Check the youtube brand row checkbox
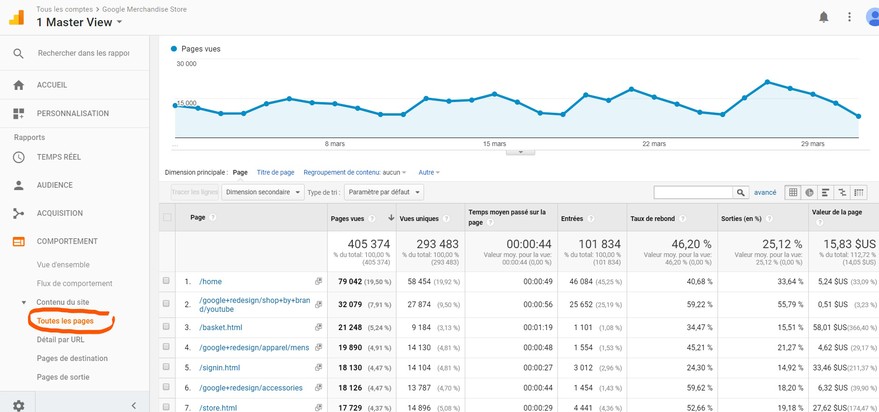The image size is (879, 412). point(166,303)
